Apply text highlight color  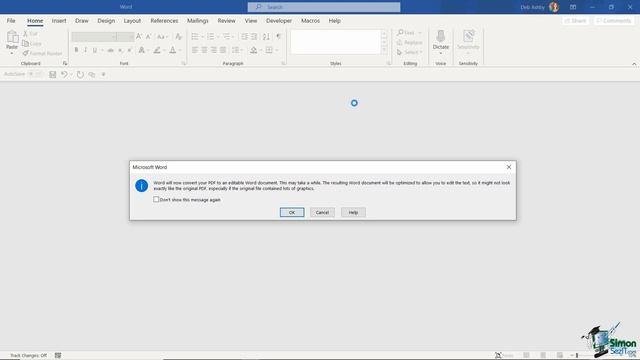point(157,50)
